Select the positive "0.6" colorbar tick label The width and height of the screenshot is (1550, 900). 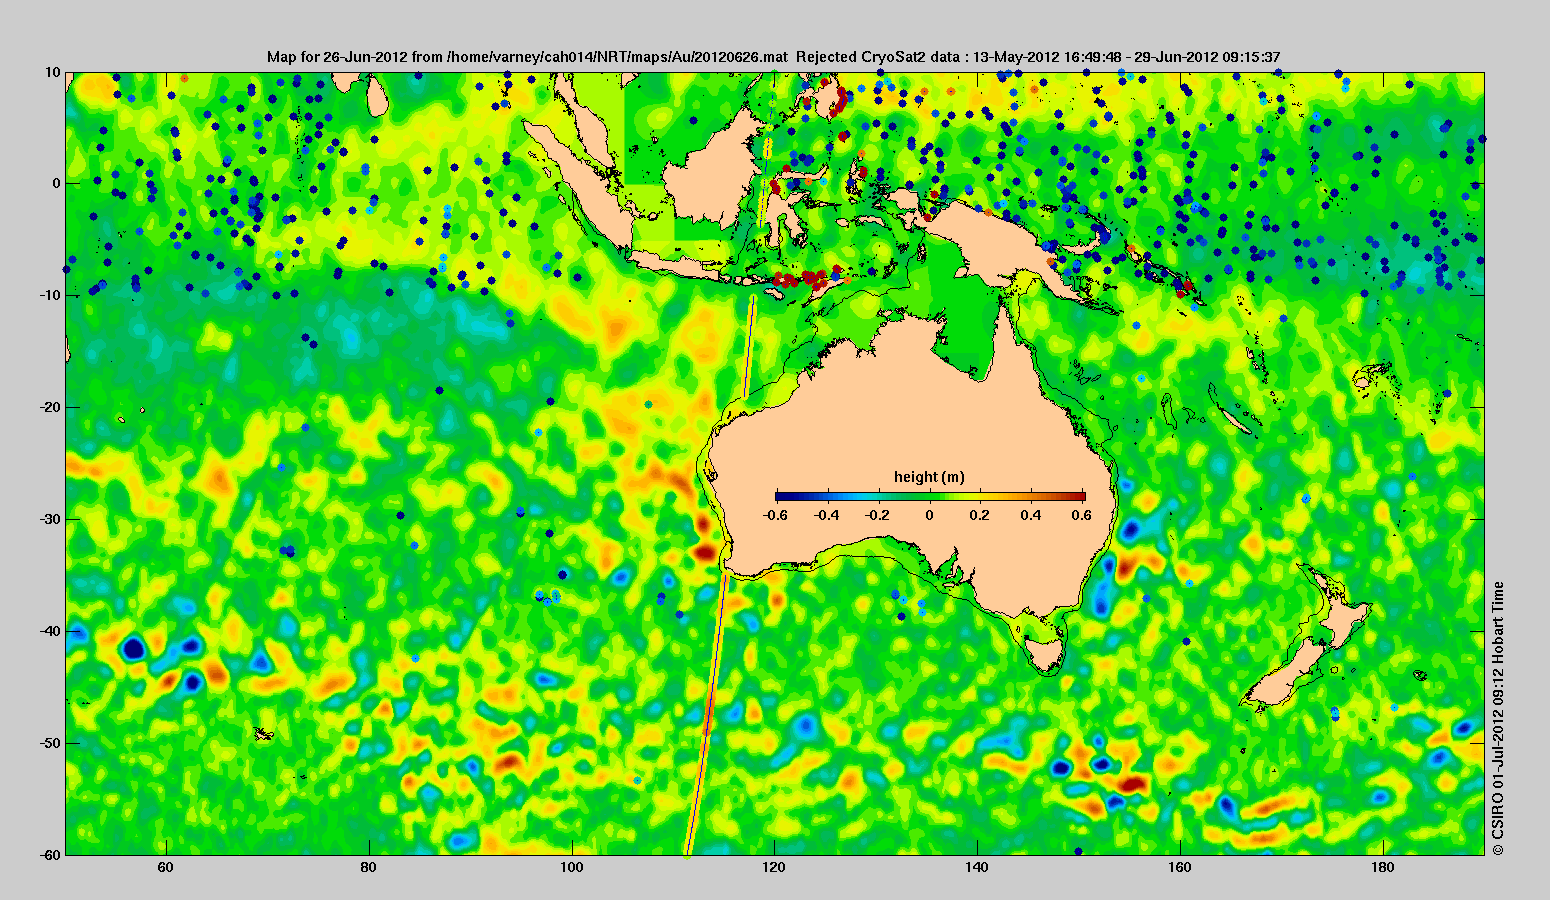coord(1084,515)
